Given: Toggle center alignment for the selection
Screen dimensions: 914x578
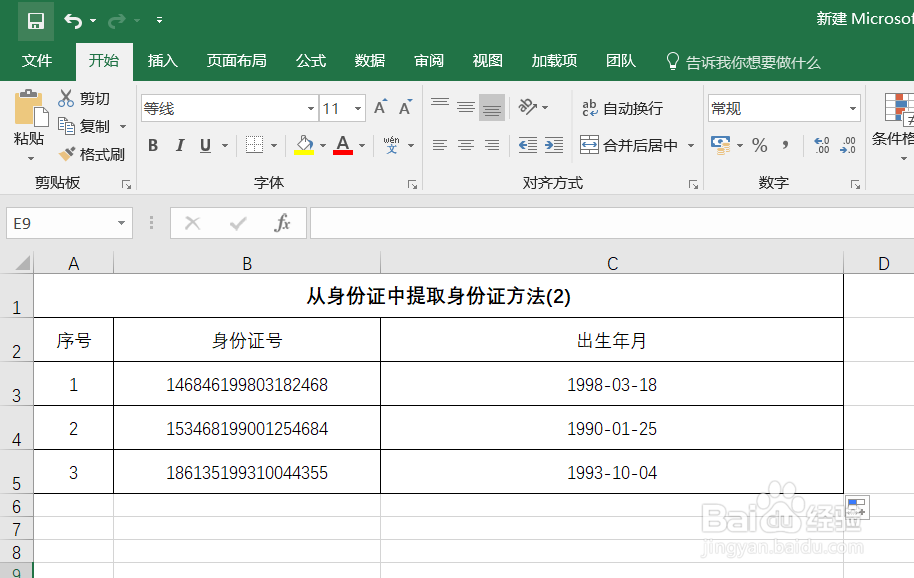Looking at the screenshot, I should 465,145.
